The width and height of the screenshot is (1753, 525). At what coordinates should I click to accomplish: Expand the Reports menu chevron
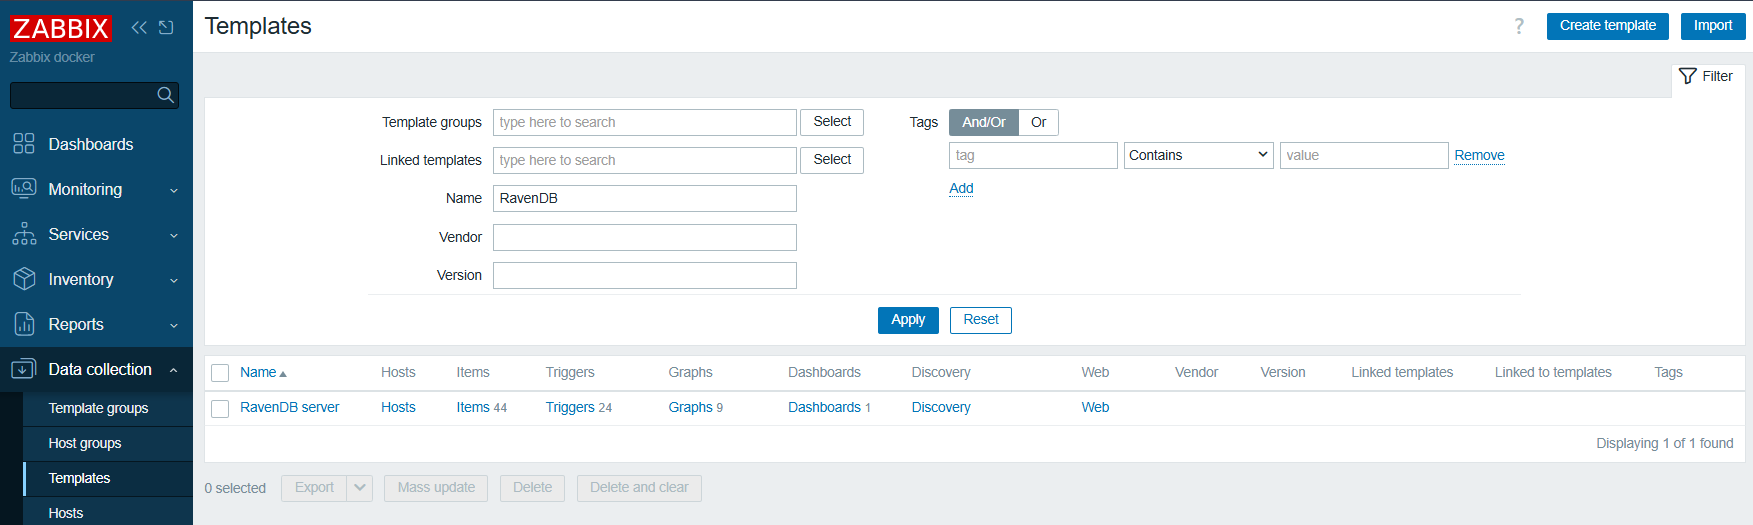(x=174, y=325)
